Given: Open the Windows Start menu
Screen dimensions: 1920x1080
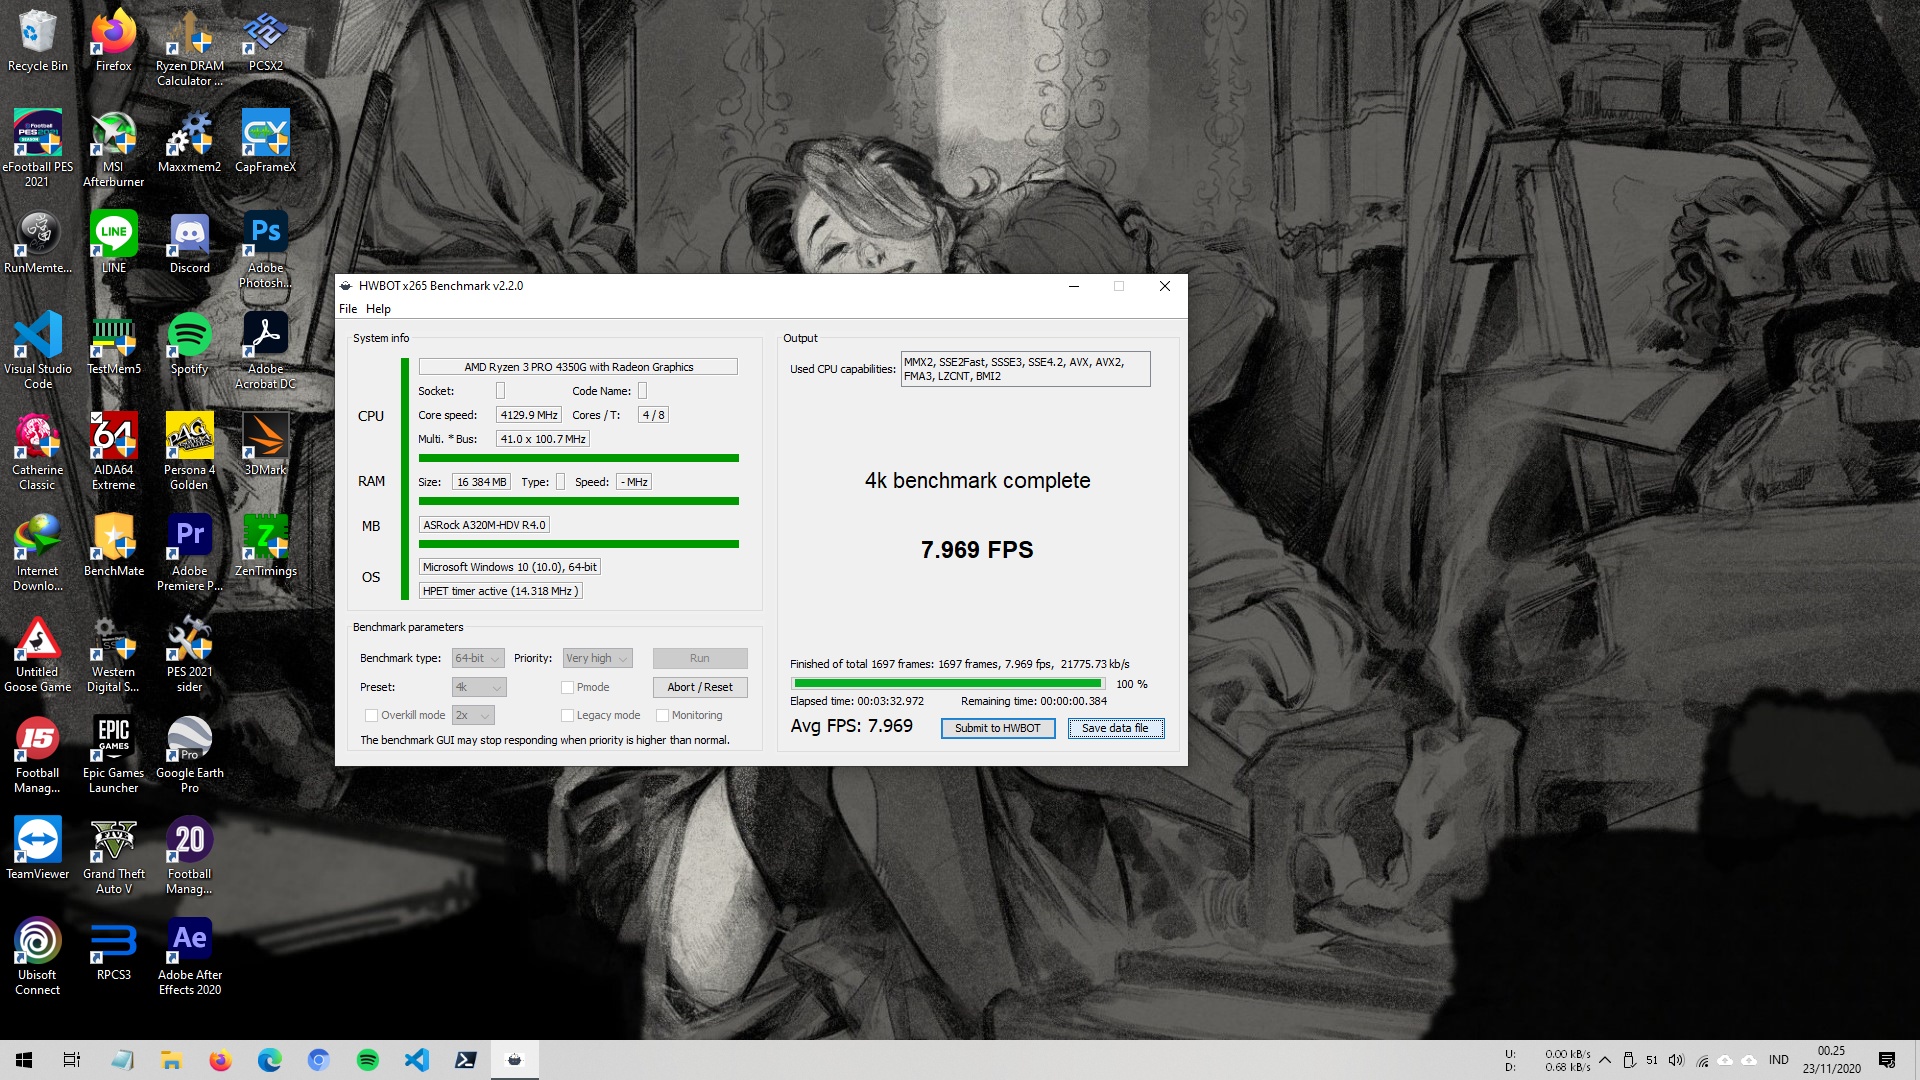Looking at the screenshot, I should coord(24,1061).
